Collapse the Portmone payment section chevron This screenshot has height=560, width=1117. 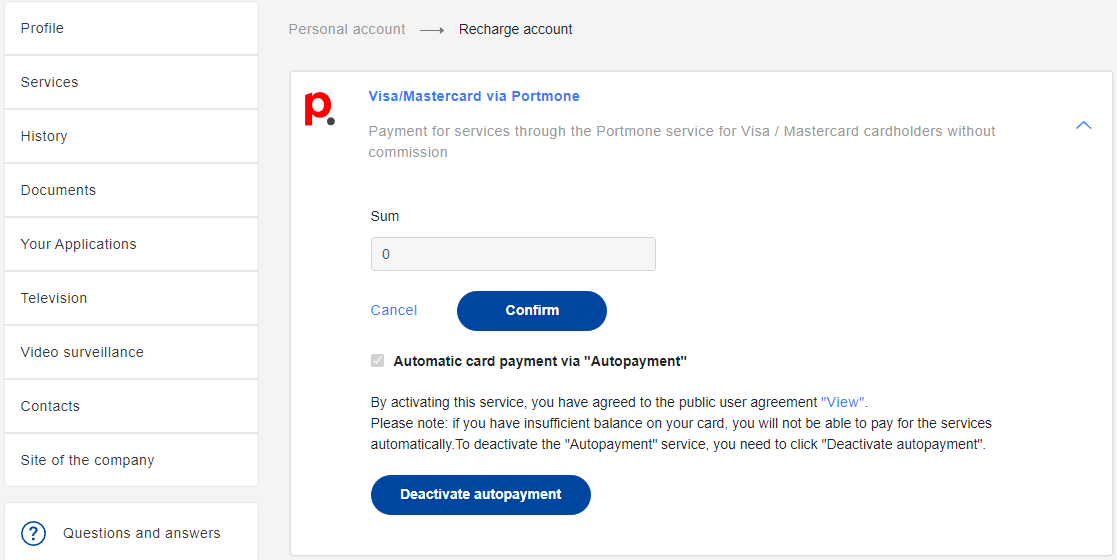tap(1084, 125)
